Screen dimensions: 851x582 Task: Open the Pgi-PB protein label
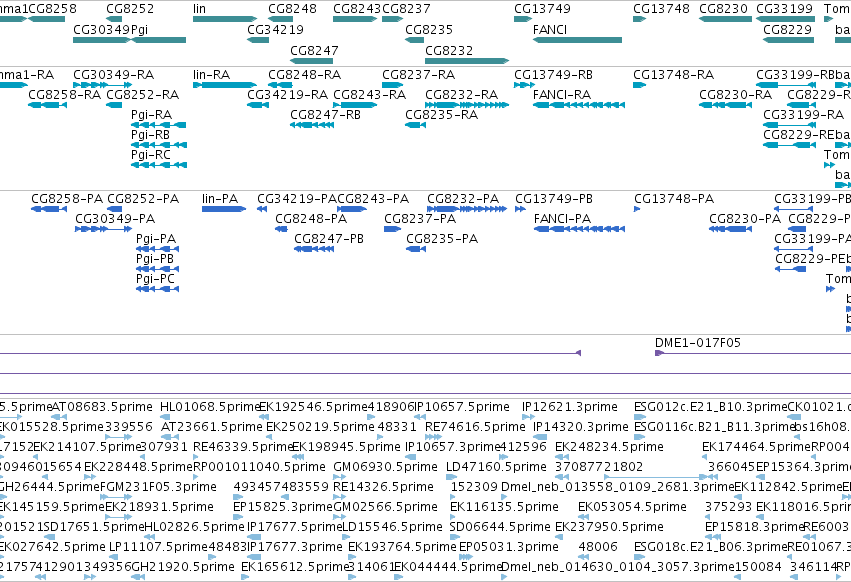(x=155, y=259)
